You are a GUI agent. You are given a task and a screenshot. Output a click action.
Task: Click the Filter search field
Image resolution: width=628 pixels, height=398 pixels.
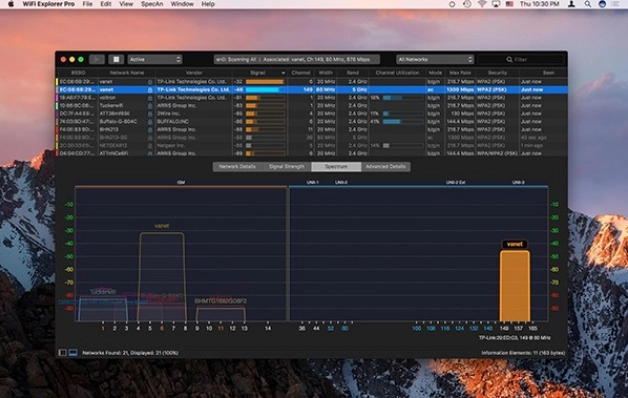(521, 59)
